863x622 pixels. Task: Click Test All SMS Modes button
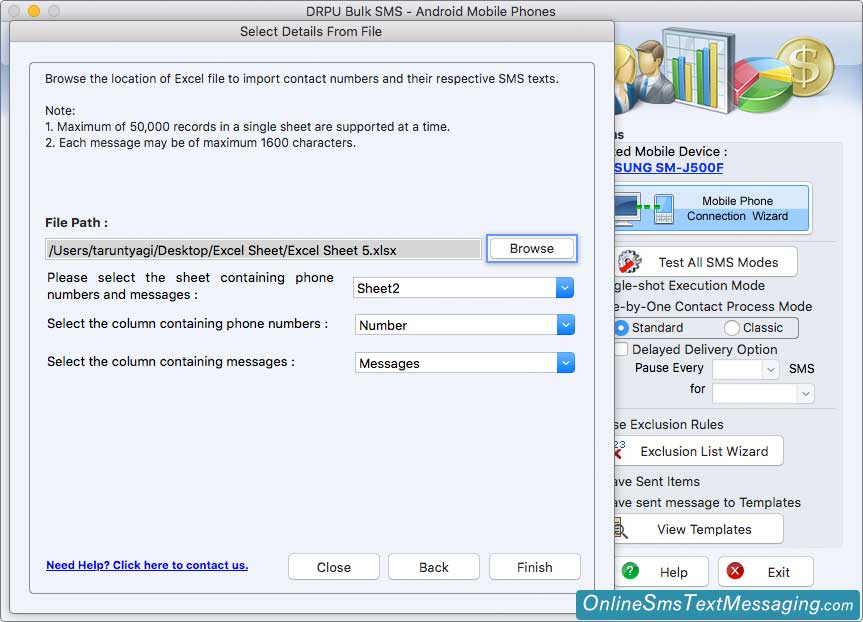coord(707,262)
